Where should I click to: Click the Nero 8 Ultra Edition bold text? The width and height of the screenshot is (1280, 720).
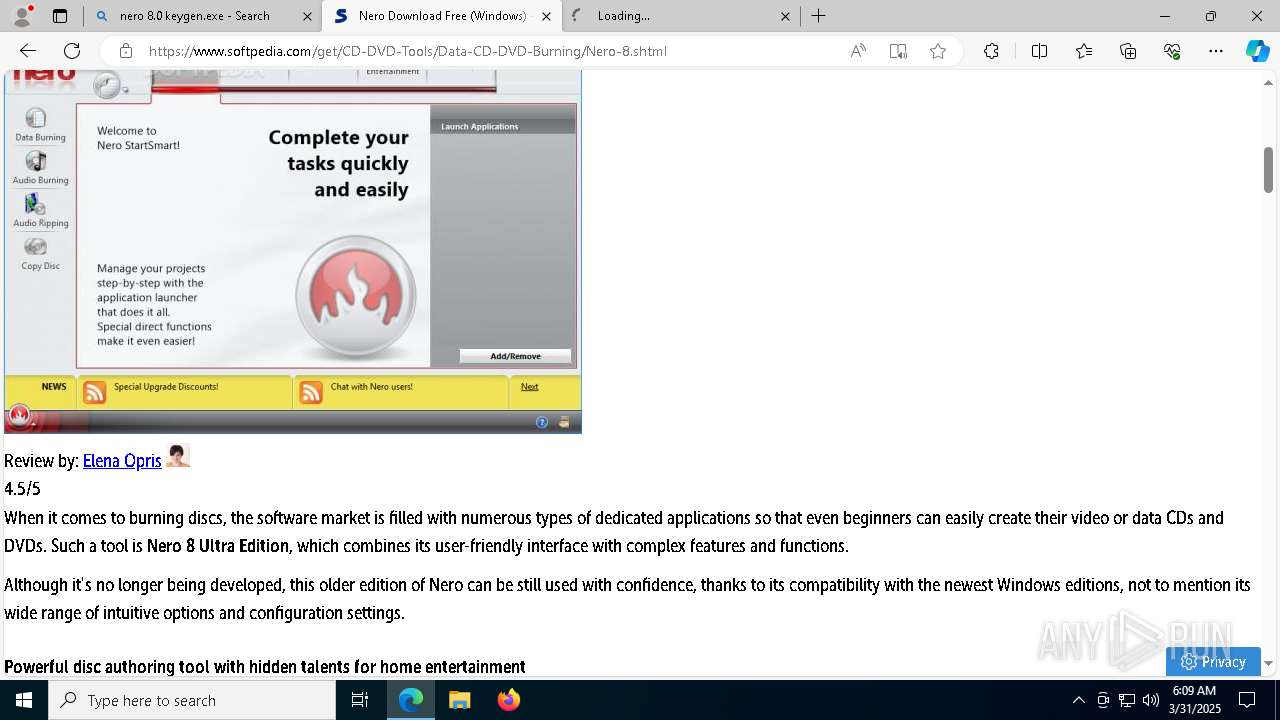click(218, 546)
